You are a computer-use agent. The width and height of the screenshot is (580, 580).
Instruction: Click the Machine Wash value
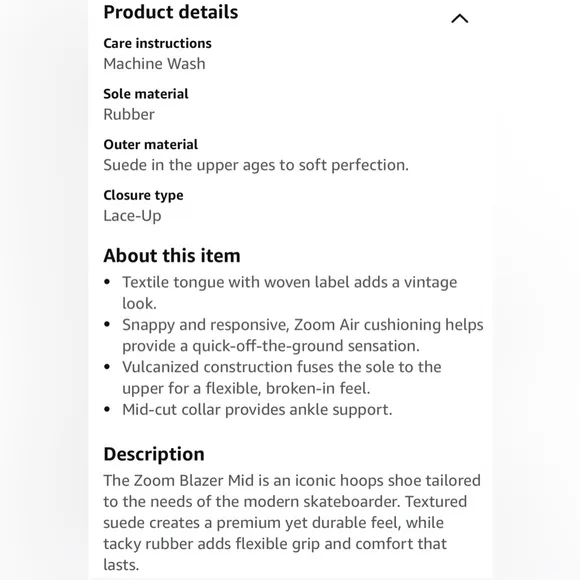154,64
